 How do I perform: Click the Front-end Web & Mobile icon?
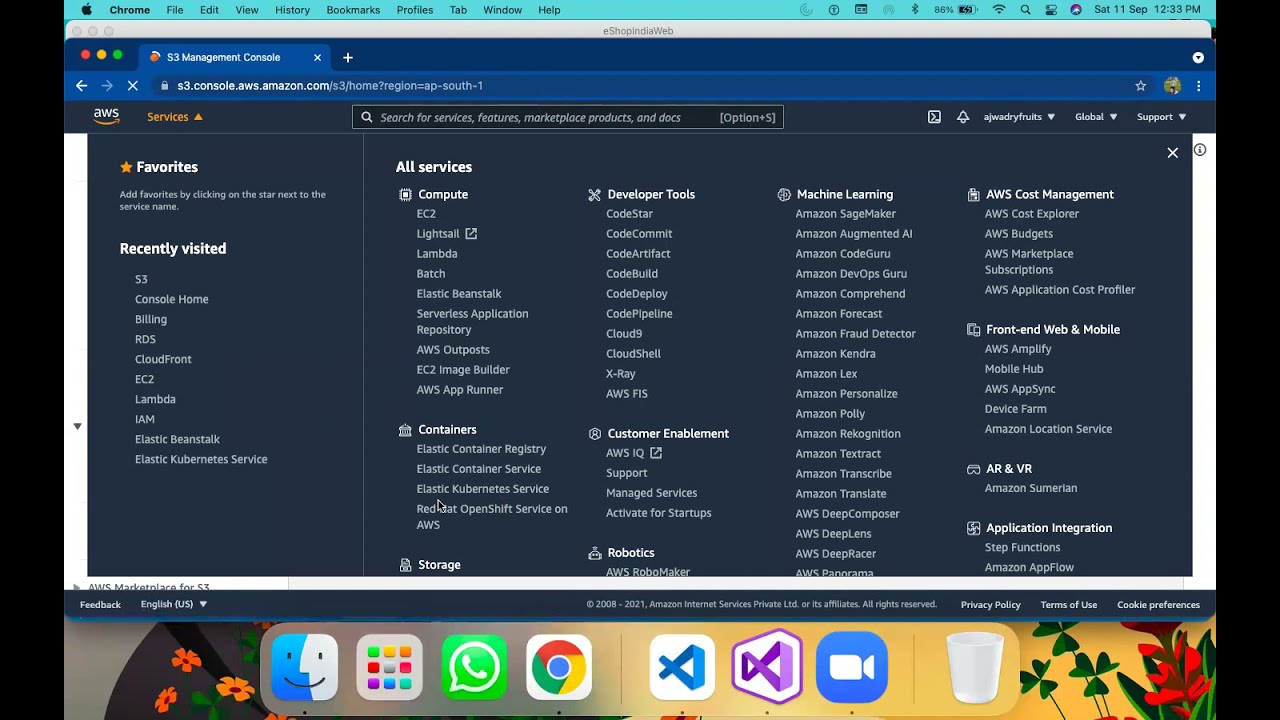coord(973,330)
